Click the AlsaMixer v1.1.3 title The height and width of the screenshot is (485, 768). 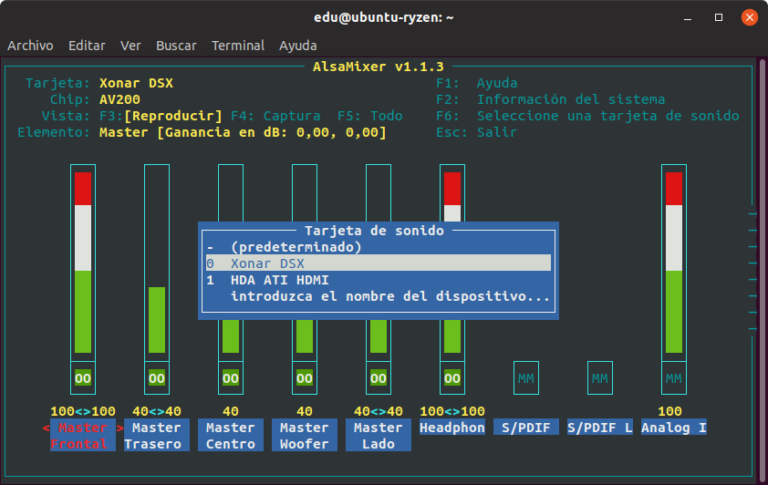click(378, 67)
